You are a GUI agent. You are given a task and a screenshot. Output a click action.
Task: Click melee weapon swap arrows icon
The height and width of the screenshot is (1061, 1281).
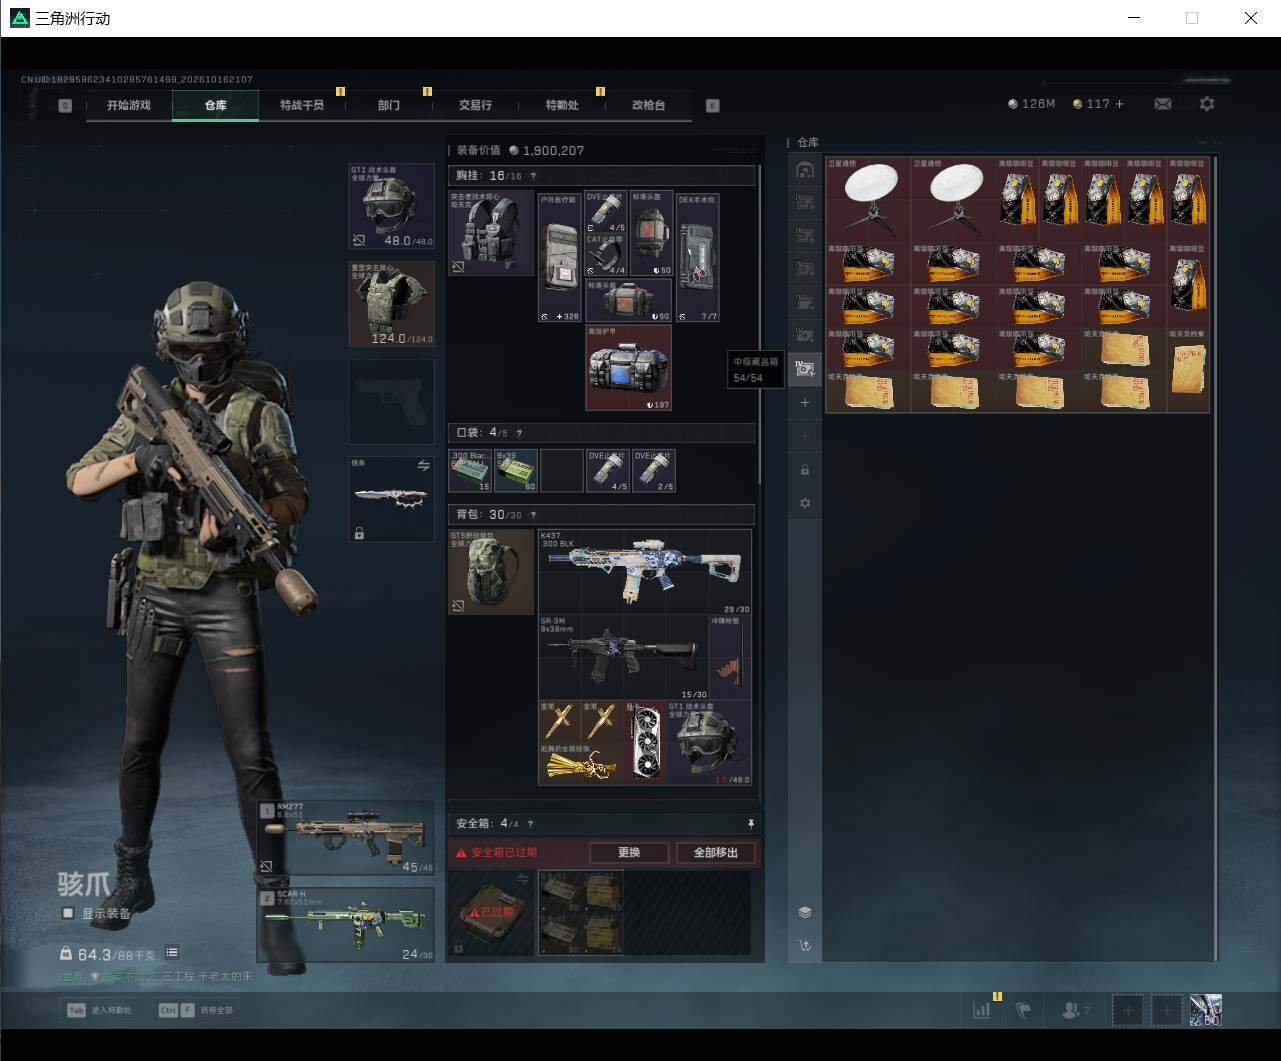[423, 466]
